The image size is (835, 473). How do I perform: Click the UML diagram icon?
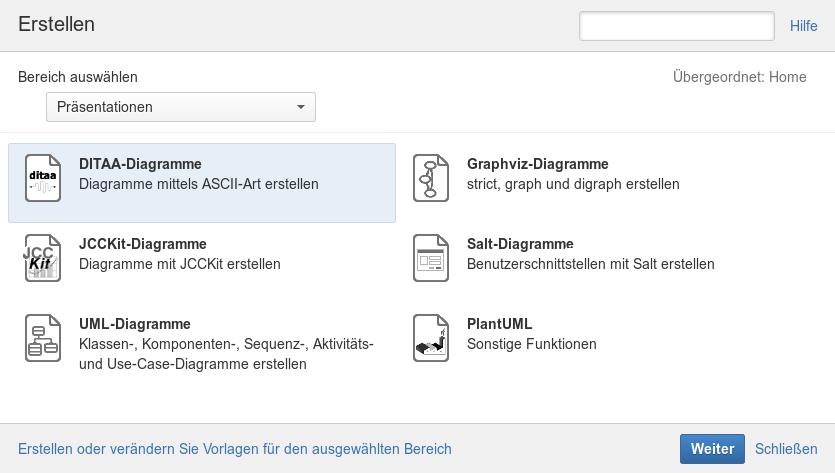coord(43,339)
